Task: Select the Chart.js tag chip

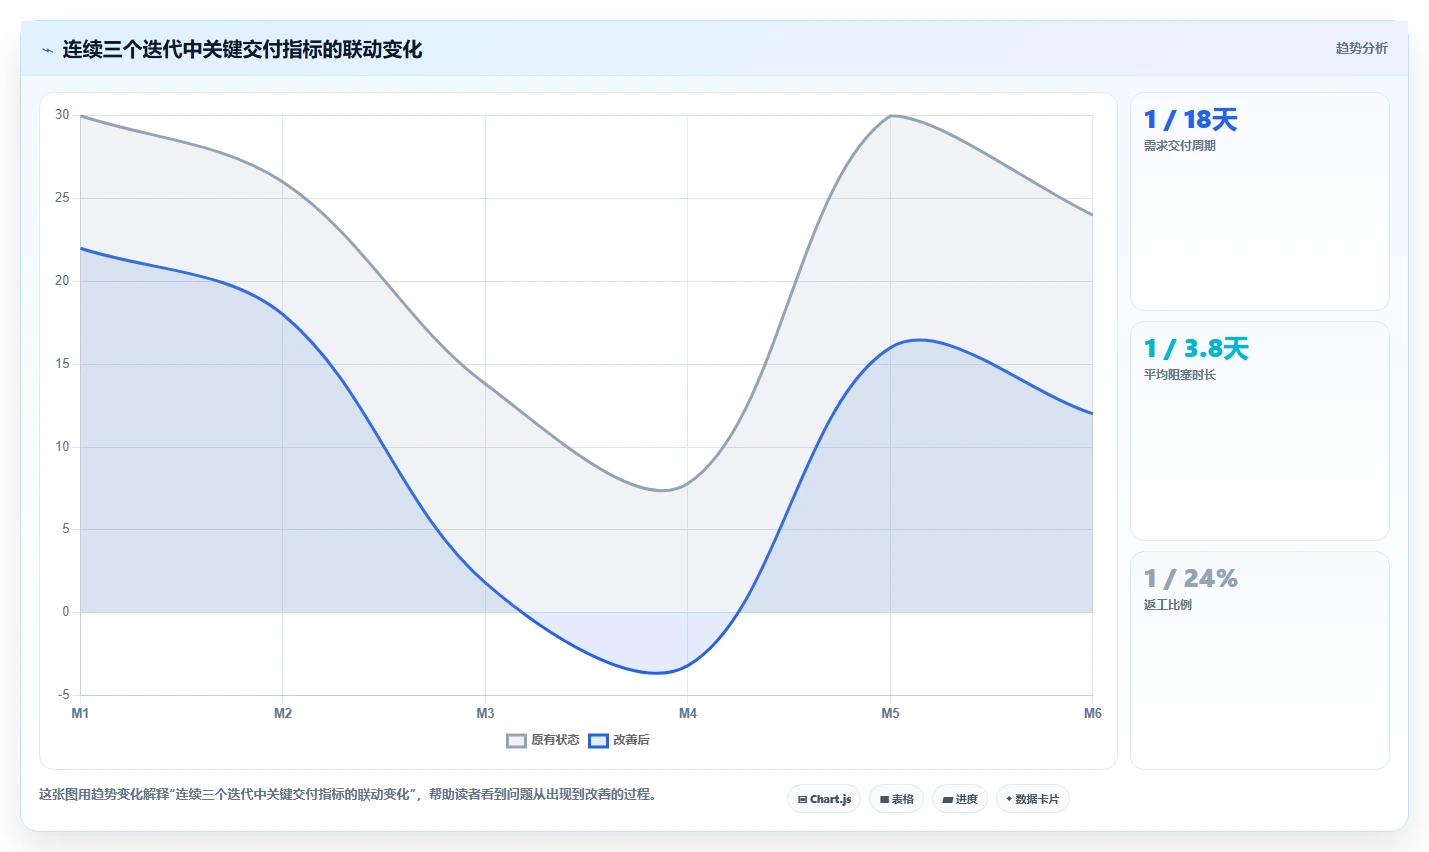Action: 824,799
